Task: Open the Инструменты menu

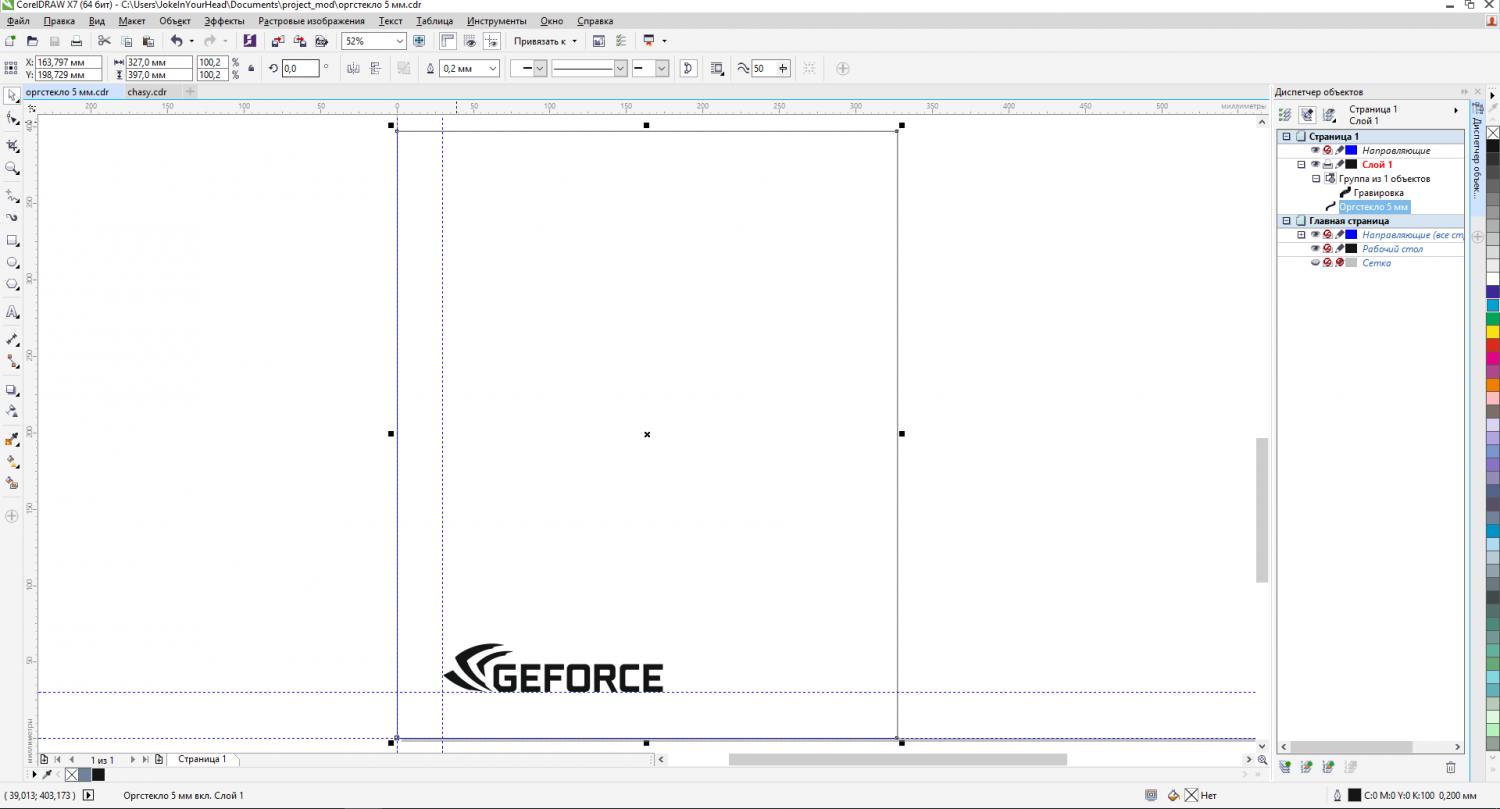Action: coord(496,20)
